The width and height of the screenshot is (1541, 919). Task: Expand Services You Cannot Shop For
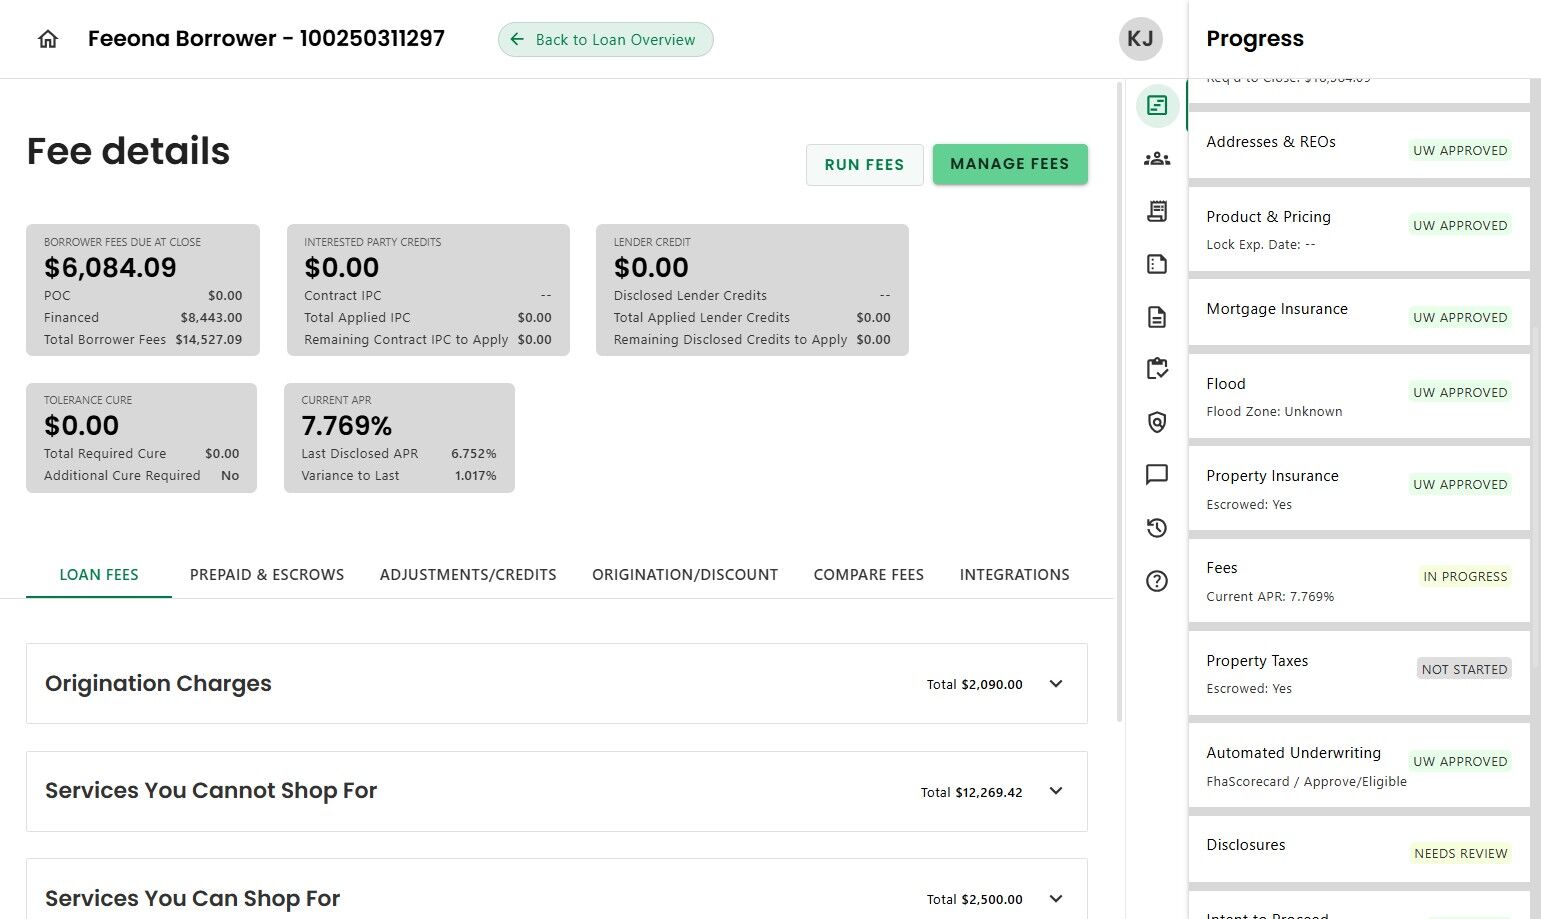[x=1056, y=791]
